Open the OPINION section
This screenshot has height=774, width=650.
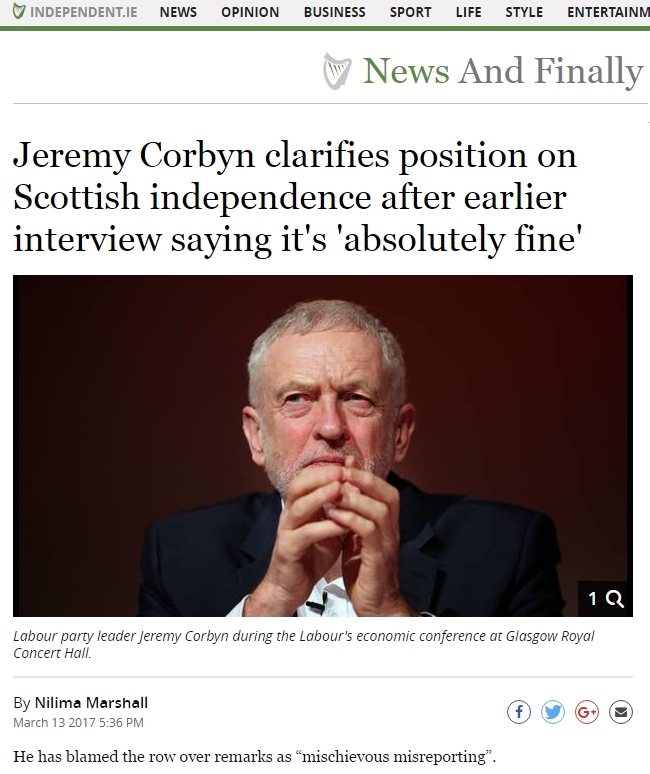[x=250, y=12]
